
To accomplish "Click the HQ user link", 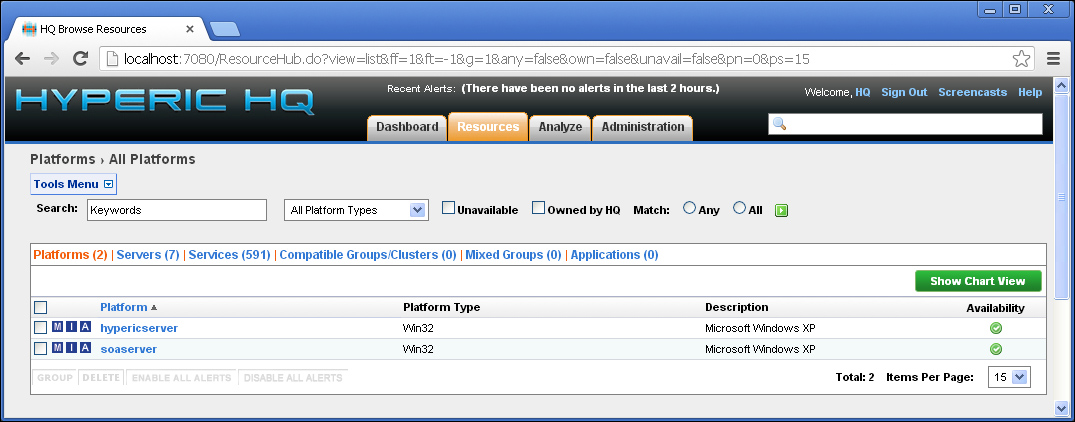I will pos(862,92).
